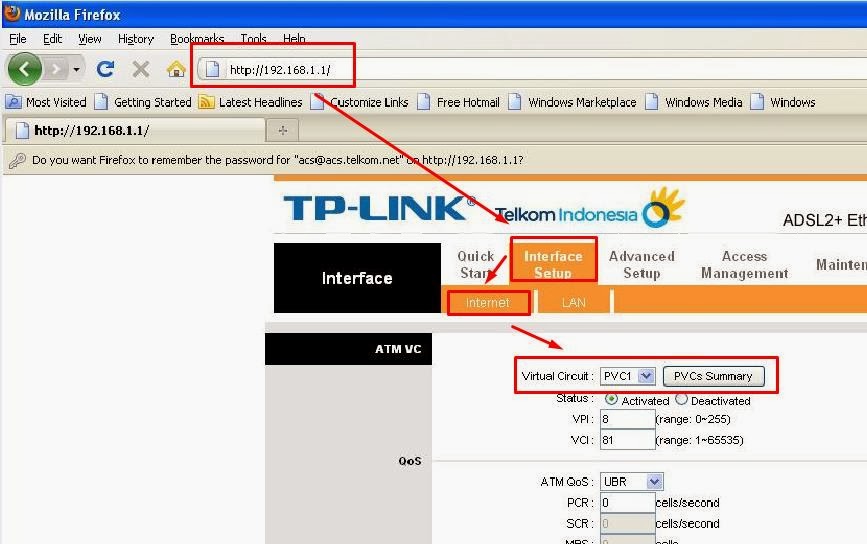Viewport: 867px width, 544px height.
Task: Click the Most Visited bookmark icon
Action: (13, 102)
